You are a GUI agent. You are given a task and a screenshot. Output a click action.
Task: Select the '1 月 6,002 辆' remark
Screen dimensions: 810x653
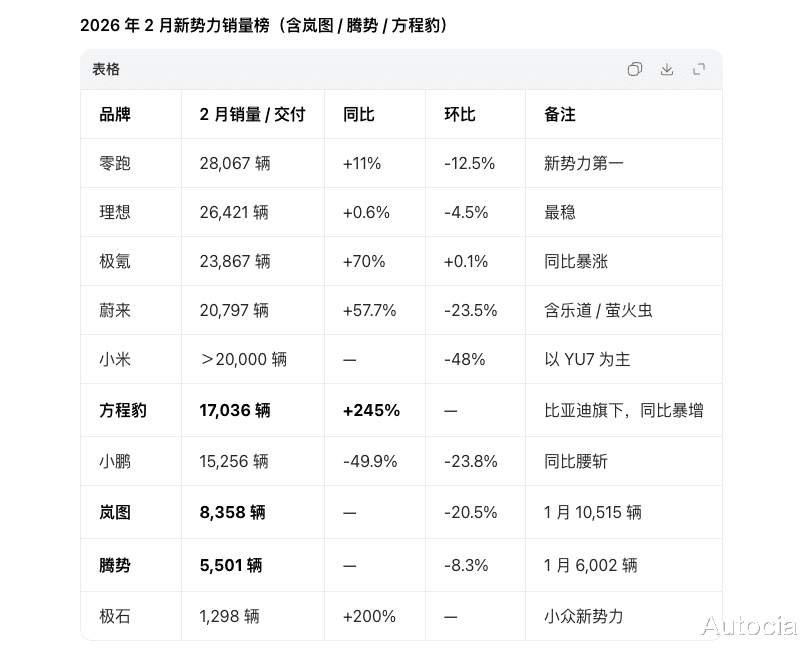point(590,565)
